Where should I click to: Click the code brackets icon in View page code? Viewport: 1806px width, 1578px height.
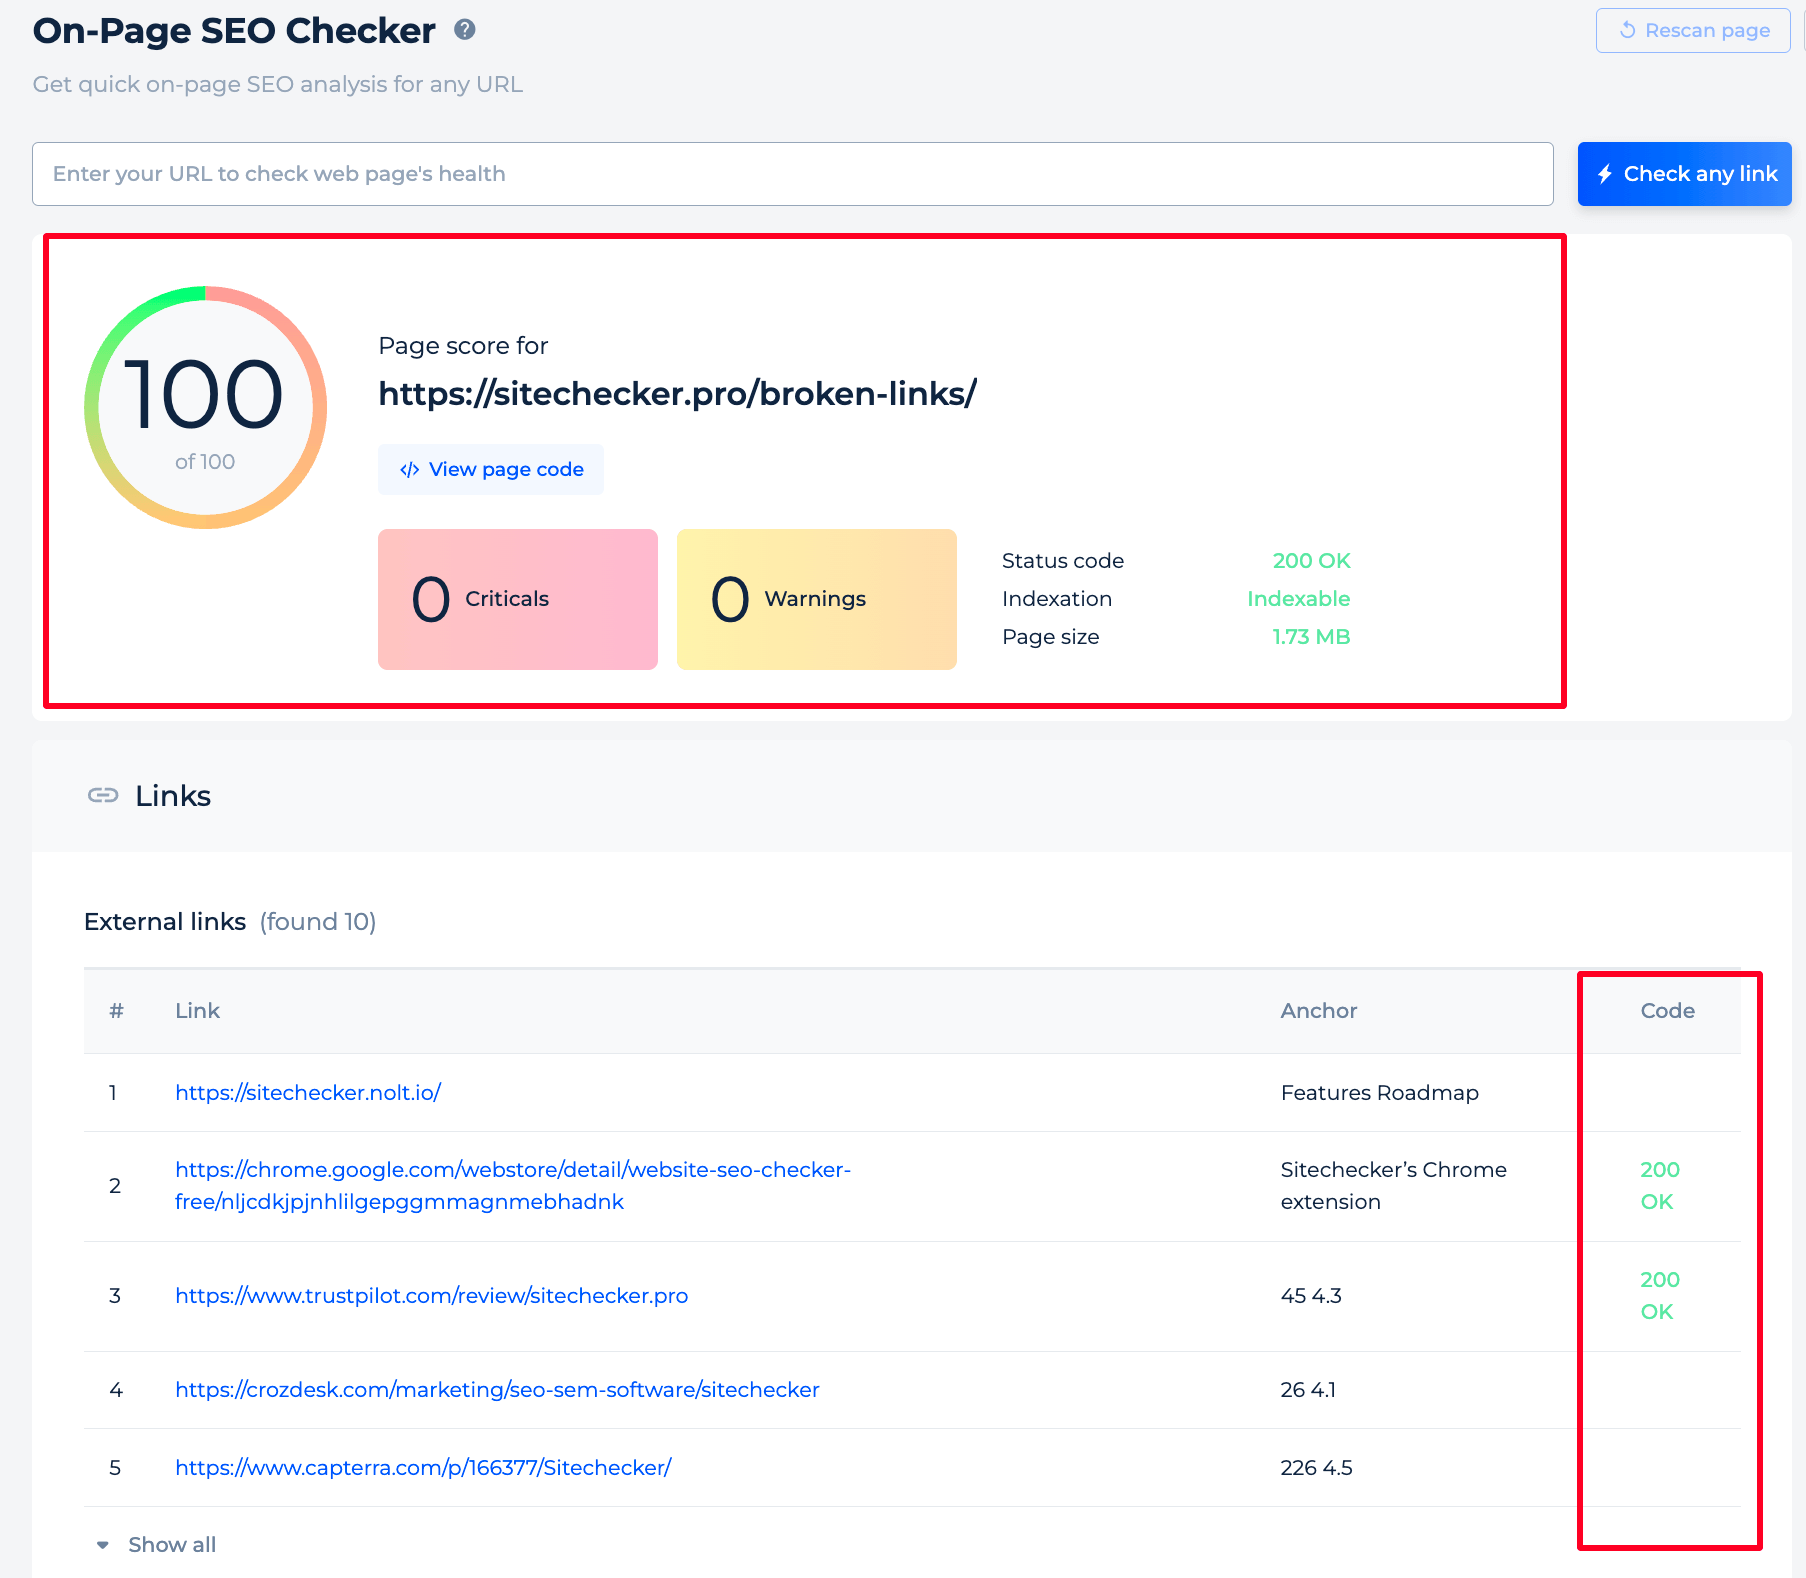(x=408, y=469)
